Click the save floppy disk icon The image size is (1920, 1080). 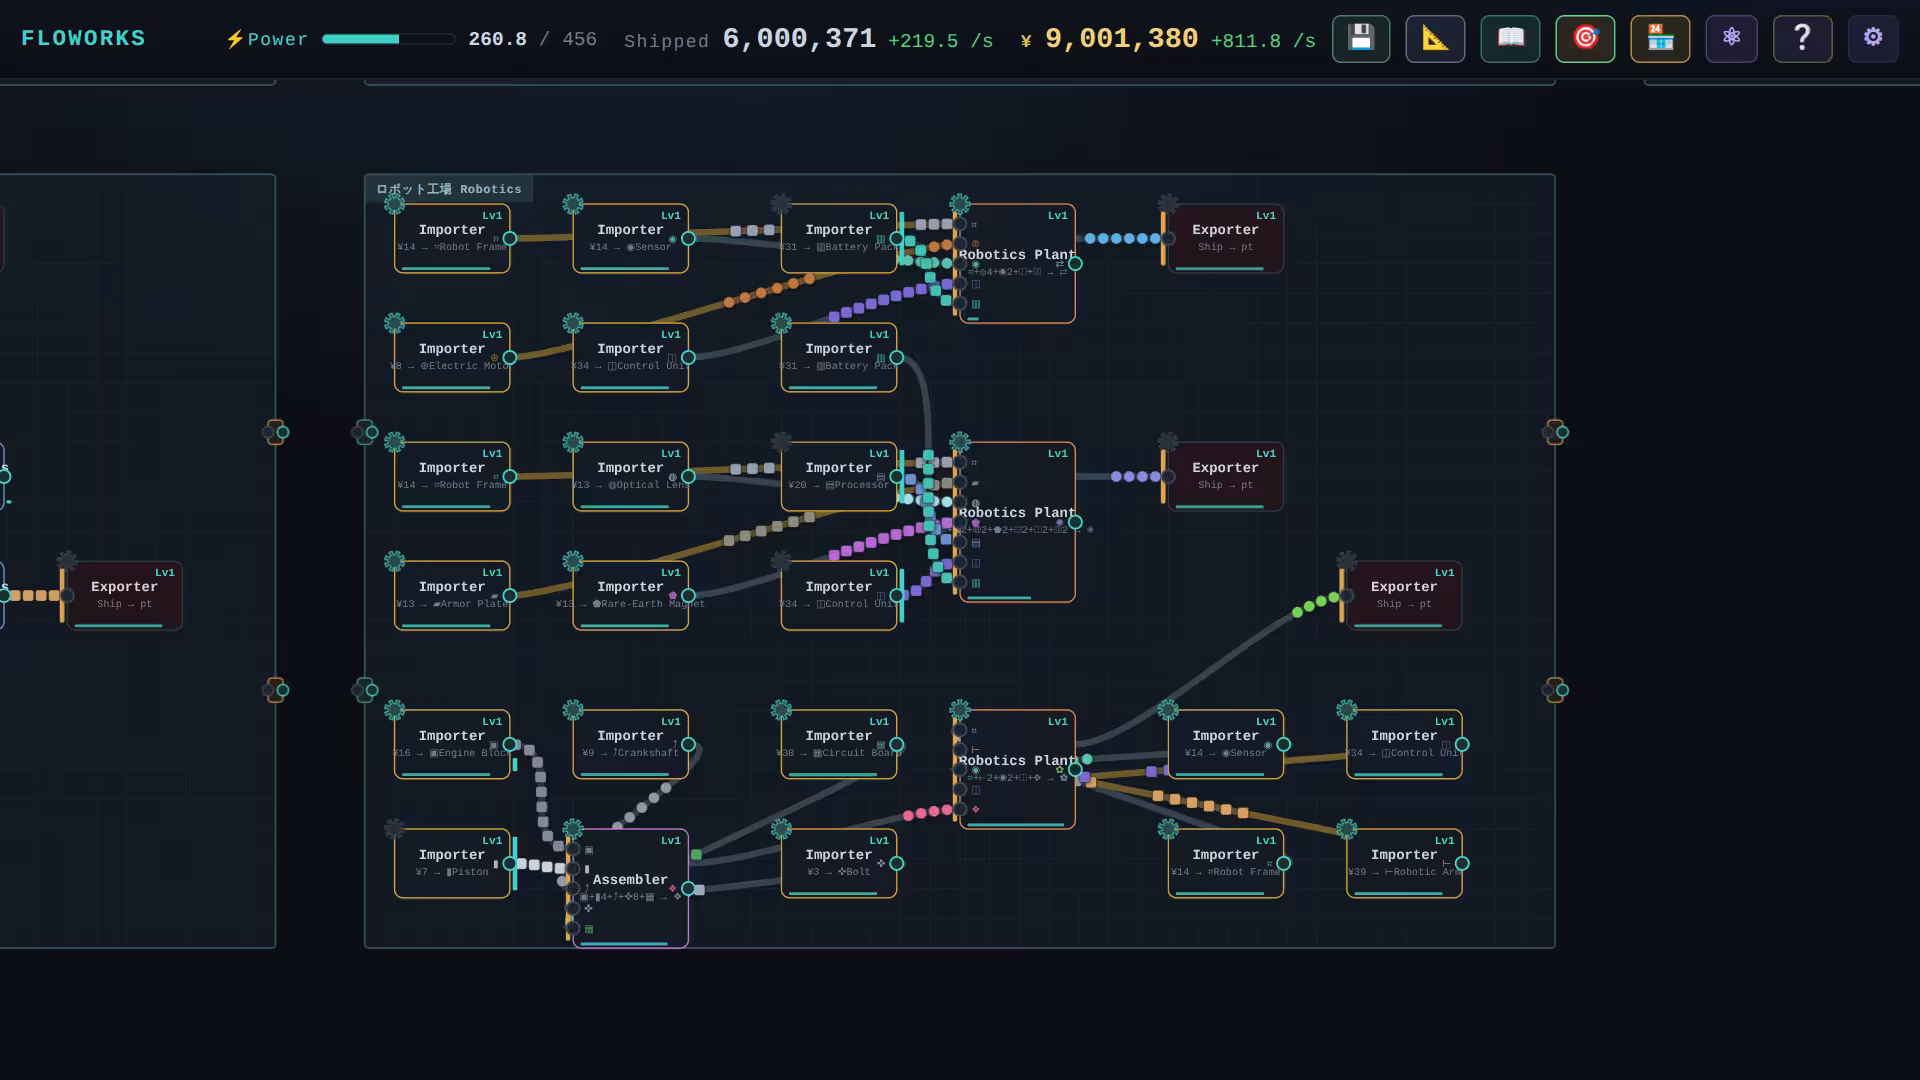click(x=1360, y=39)
